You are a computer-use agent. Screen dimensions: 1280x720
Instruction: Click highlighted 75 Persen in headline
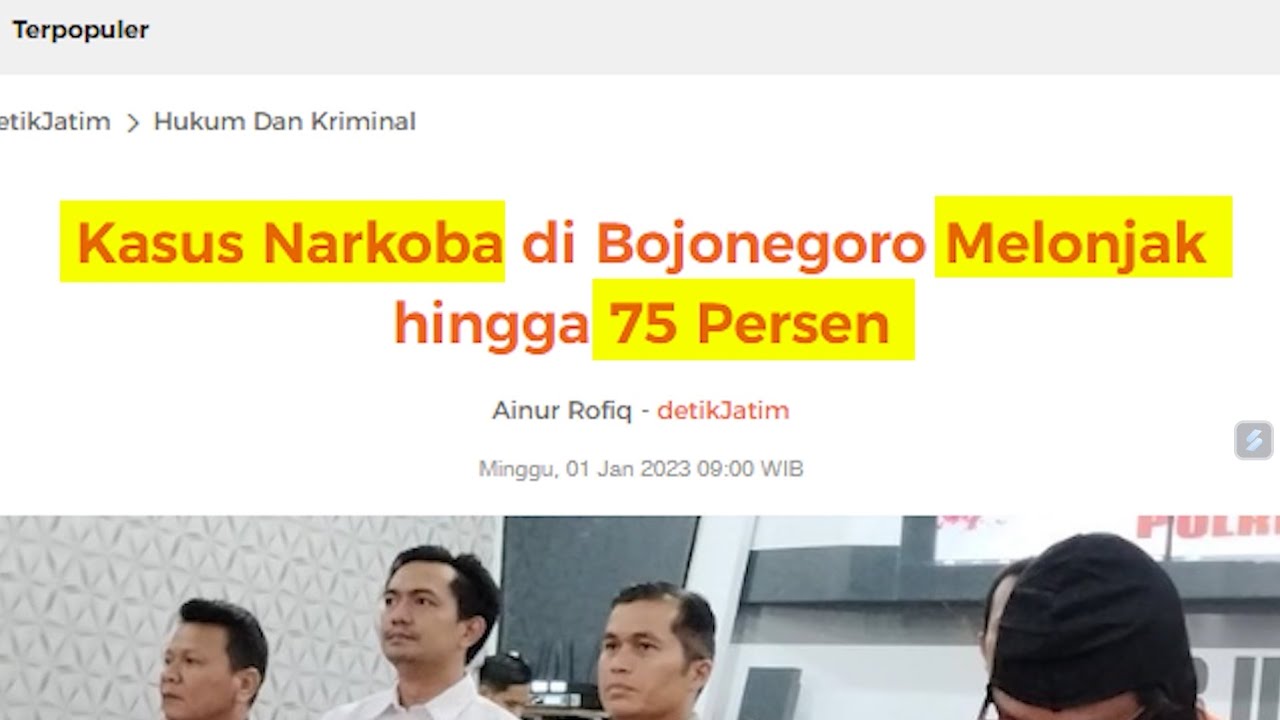(749, 324)
